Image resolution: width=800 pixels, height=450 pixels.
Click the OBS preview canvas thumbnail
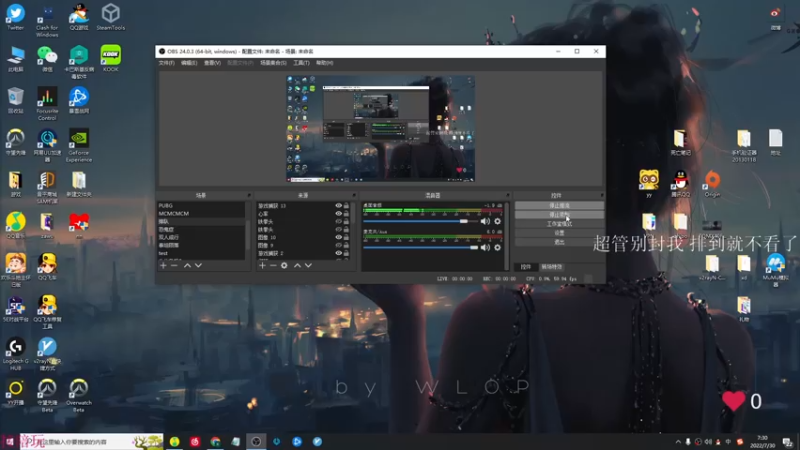click(380, 129)
